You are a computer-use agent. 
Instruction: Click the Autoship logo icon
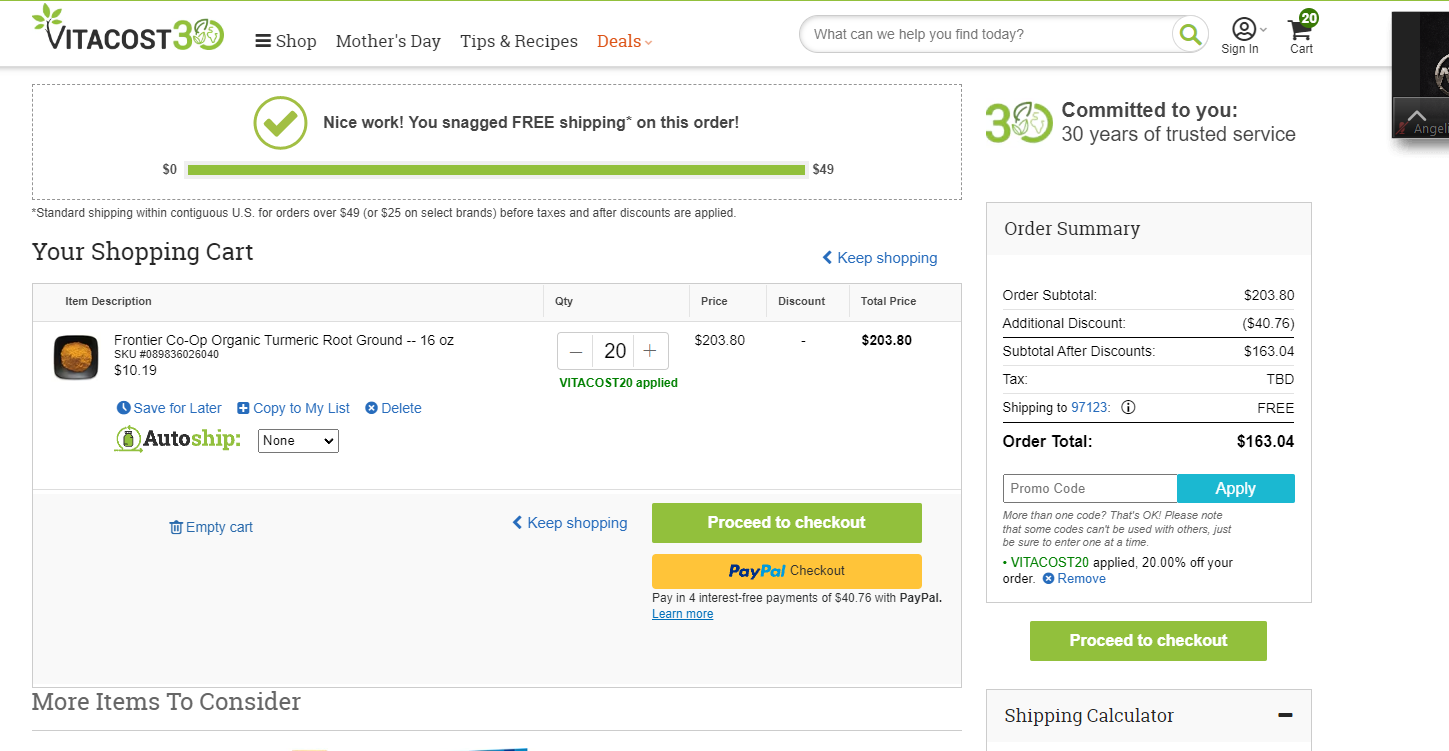point(178,439)
